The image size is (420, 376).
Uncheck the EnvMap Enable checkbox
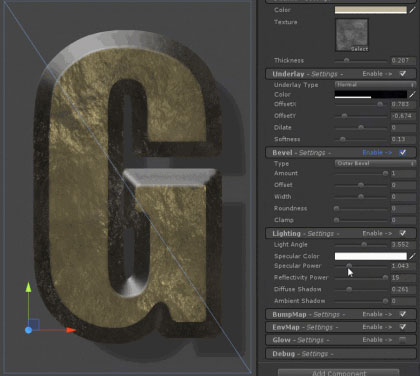[403, 327]
